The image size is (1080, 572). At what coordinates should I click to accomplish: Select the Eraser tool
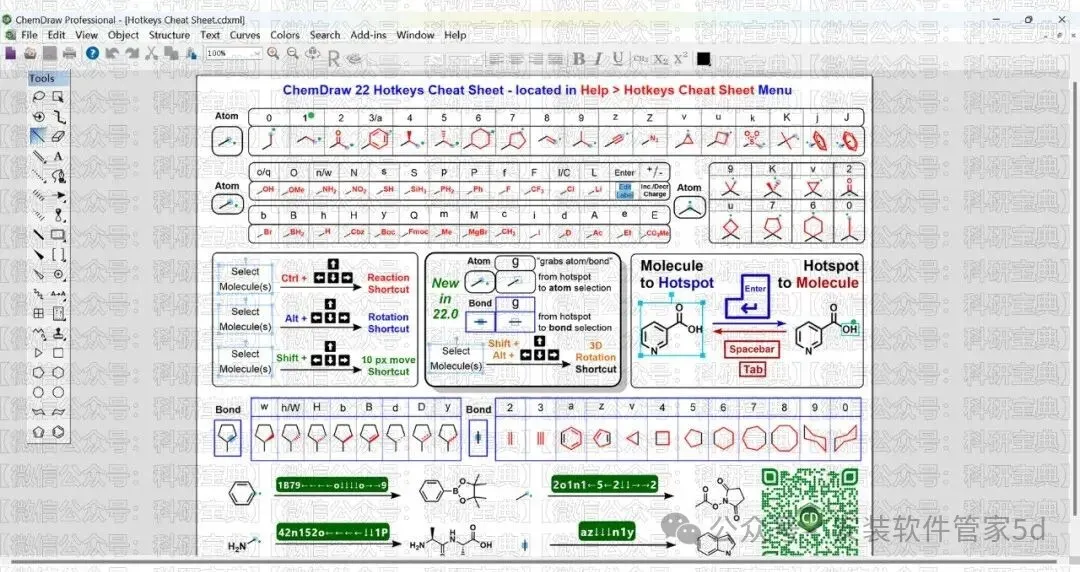pos(59,136)
